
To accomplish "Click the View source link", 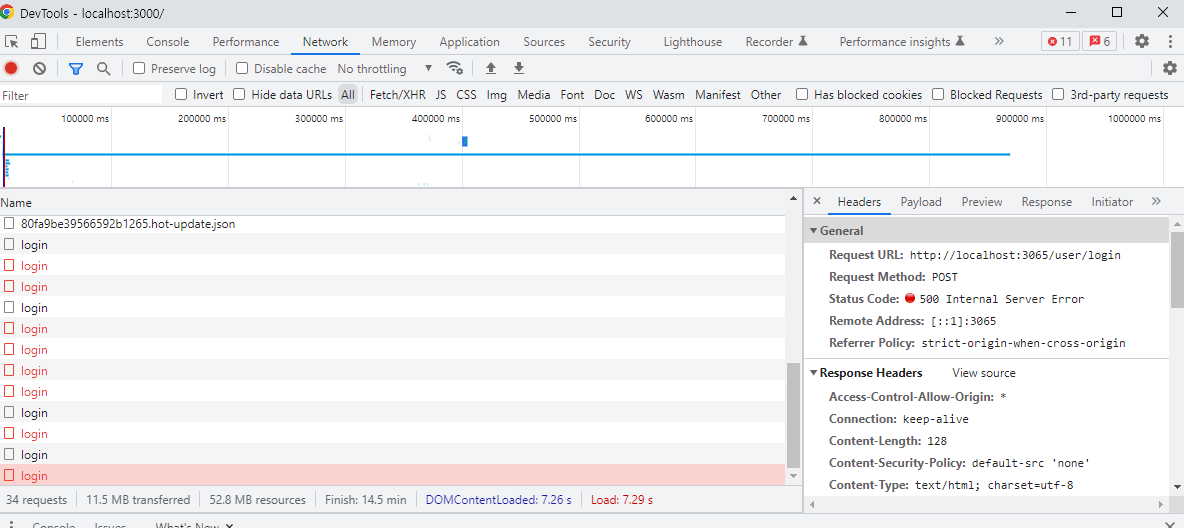I will tap(983, 373).
